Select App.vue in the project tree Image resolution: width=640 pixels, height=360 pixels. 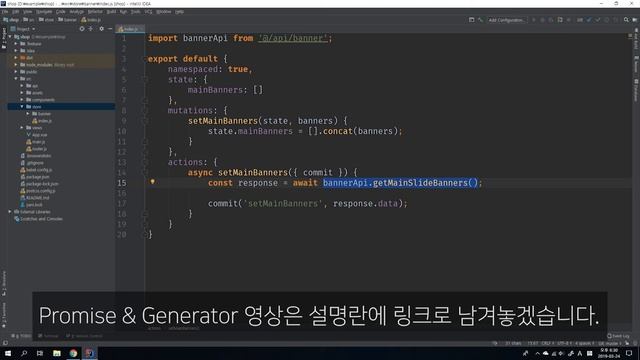tap(37, 135)
